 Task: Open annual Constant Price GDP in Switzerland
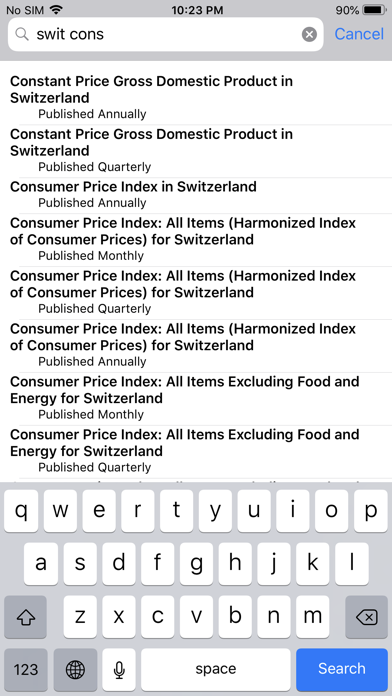pyautogui.click(x=196, y=98)
